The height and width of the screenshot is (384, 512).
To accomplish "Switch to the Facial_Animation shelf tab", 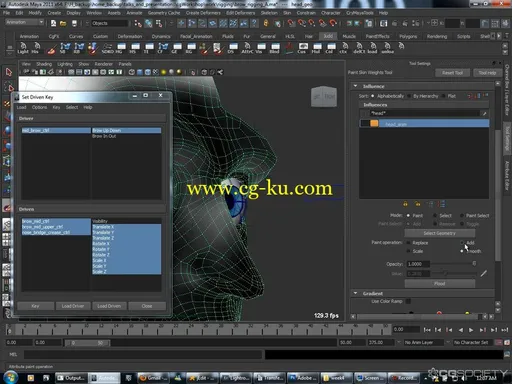I will tap(196, 36).
